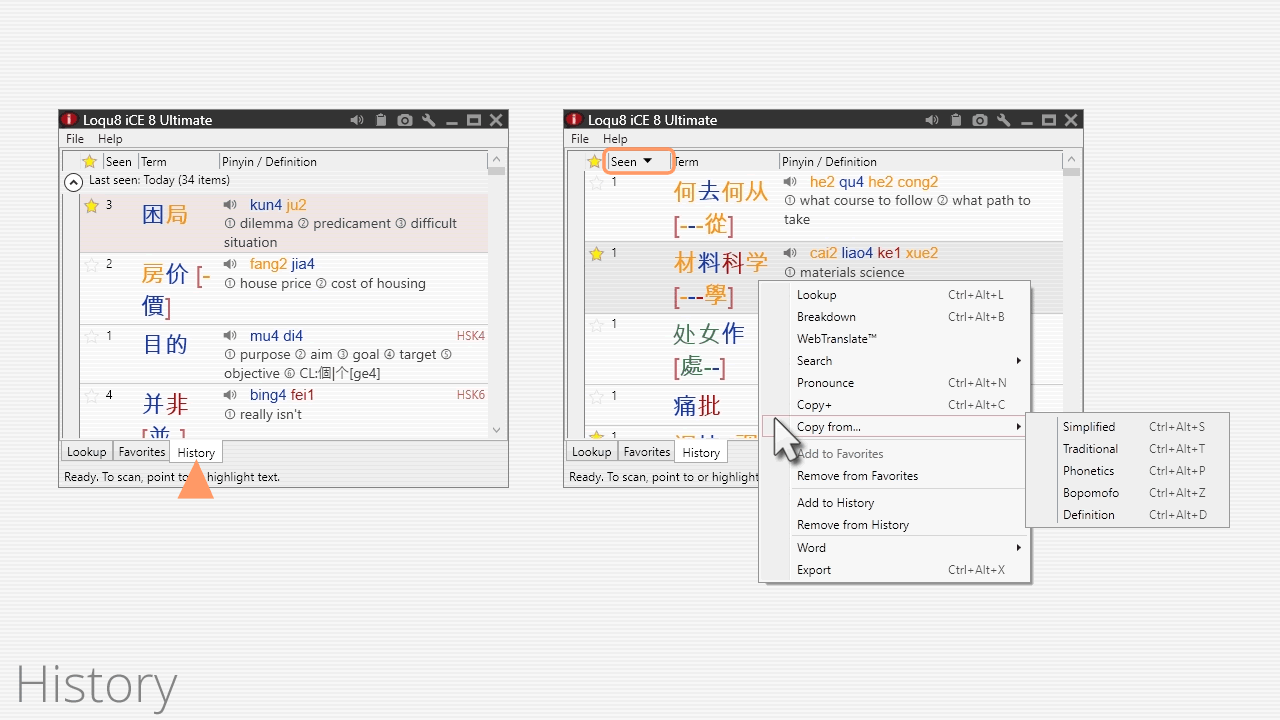The width and height of the screenshot is (1280, 720).
Task: Choose Breakdown from the context menu
Action: pos(826,317)
